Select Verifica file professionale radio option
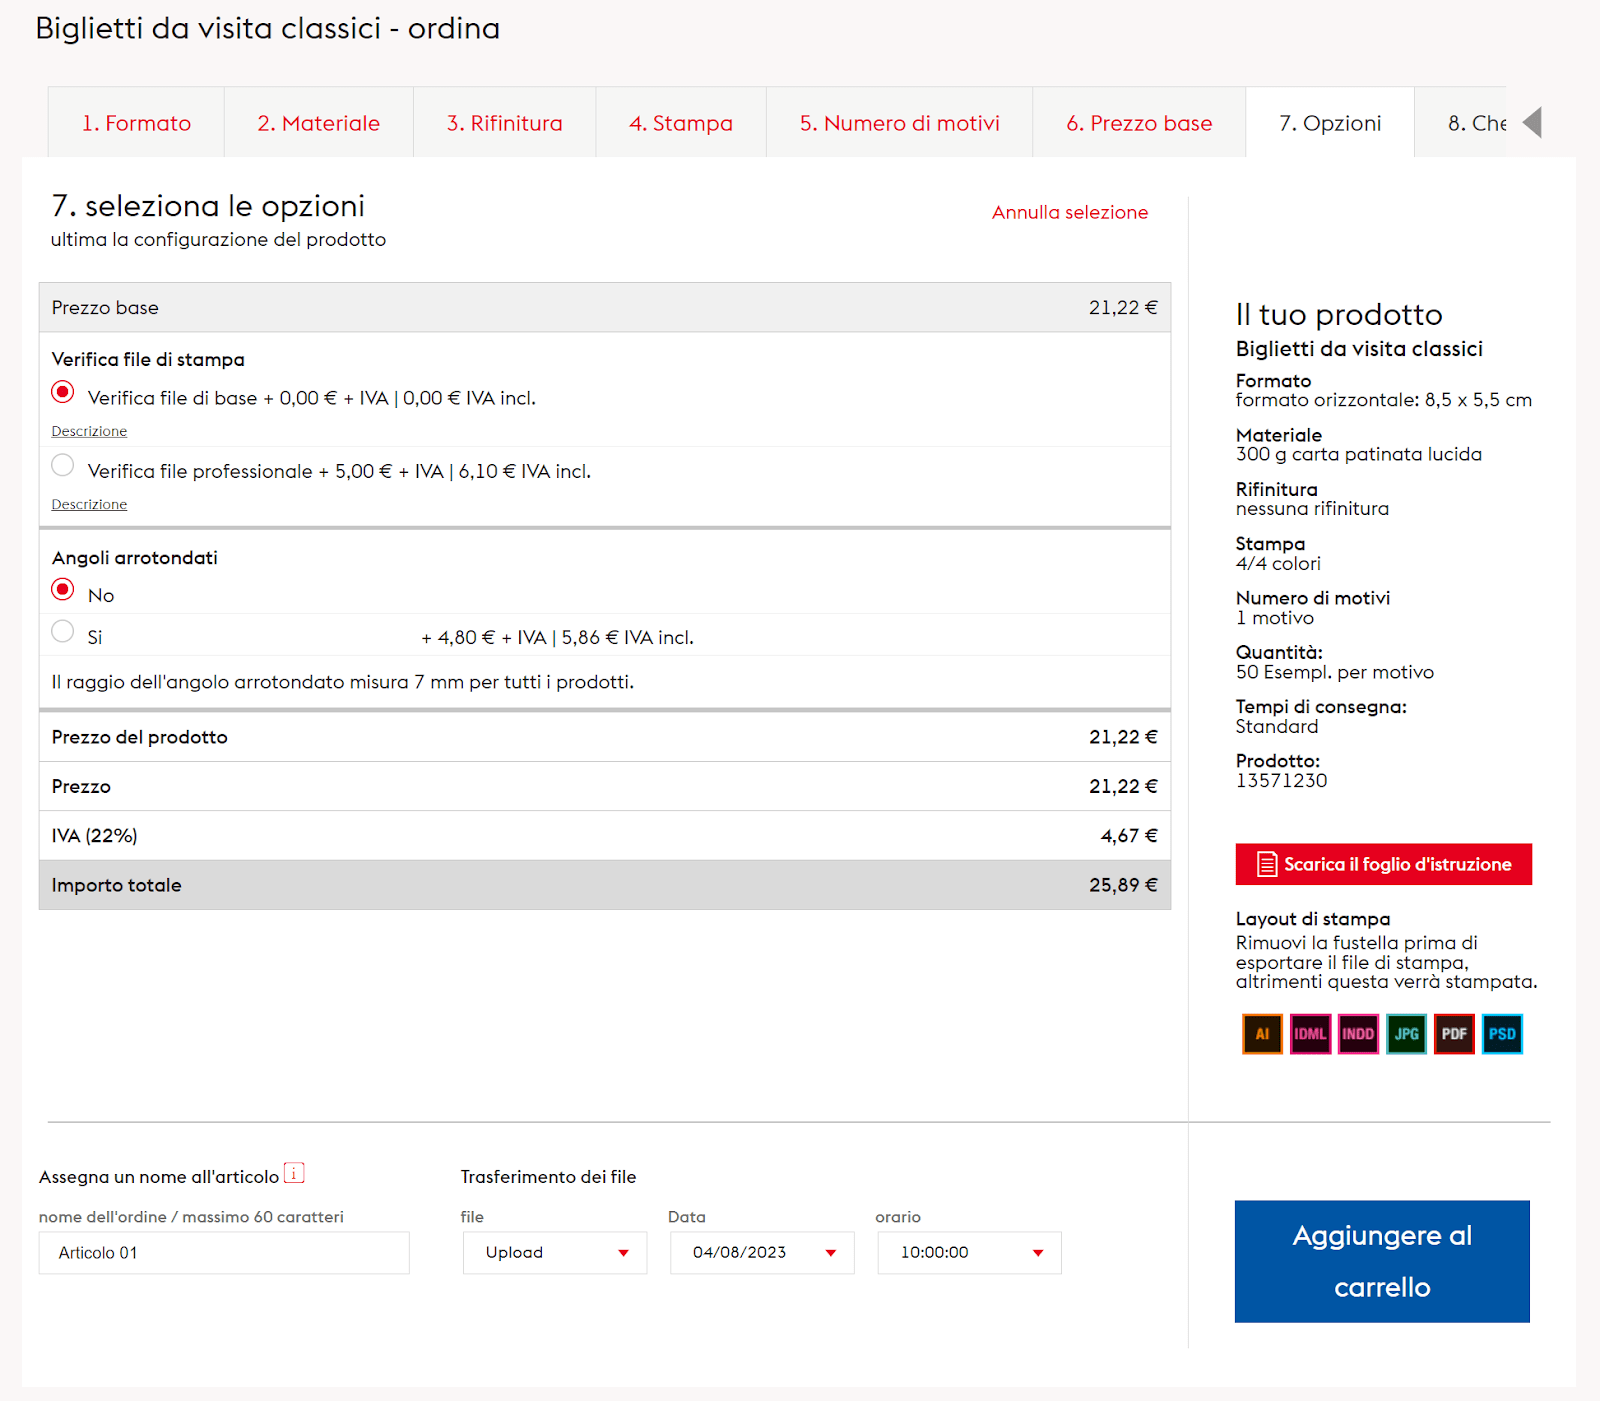 click(63, 465)
